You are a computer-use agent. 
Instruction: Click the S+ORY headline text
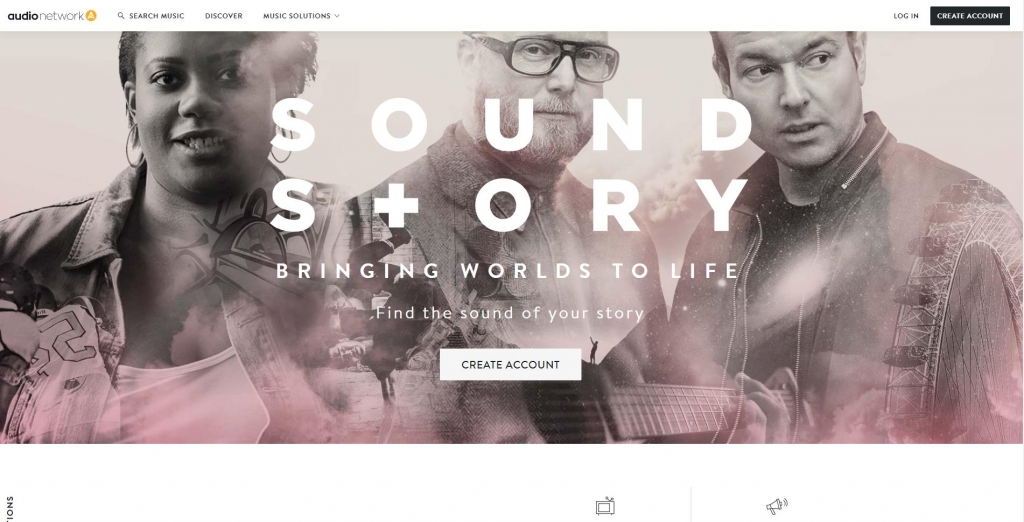click(x=509, y=204)
